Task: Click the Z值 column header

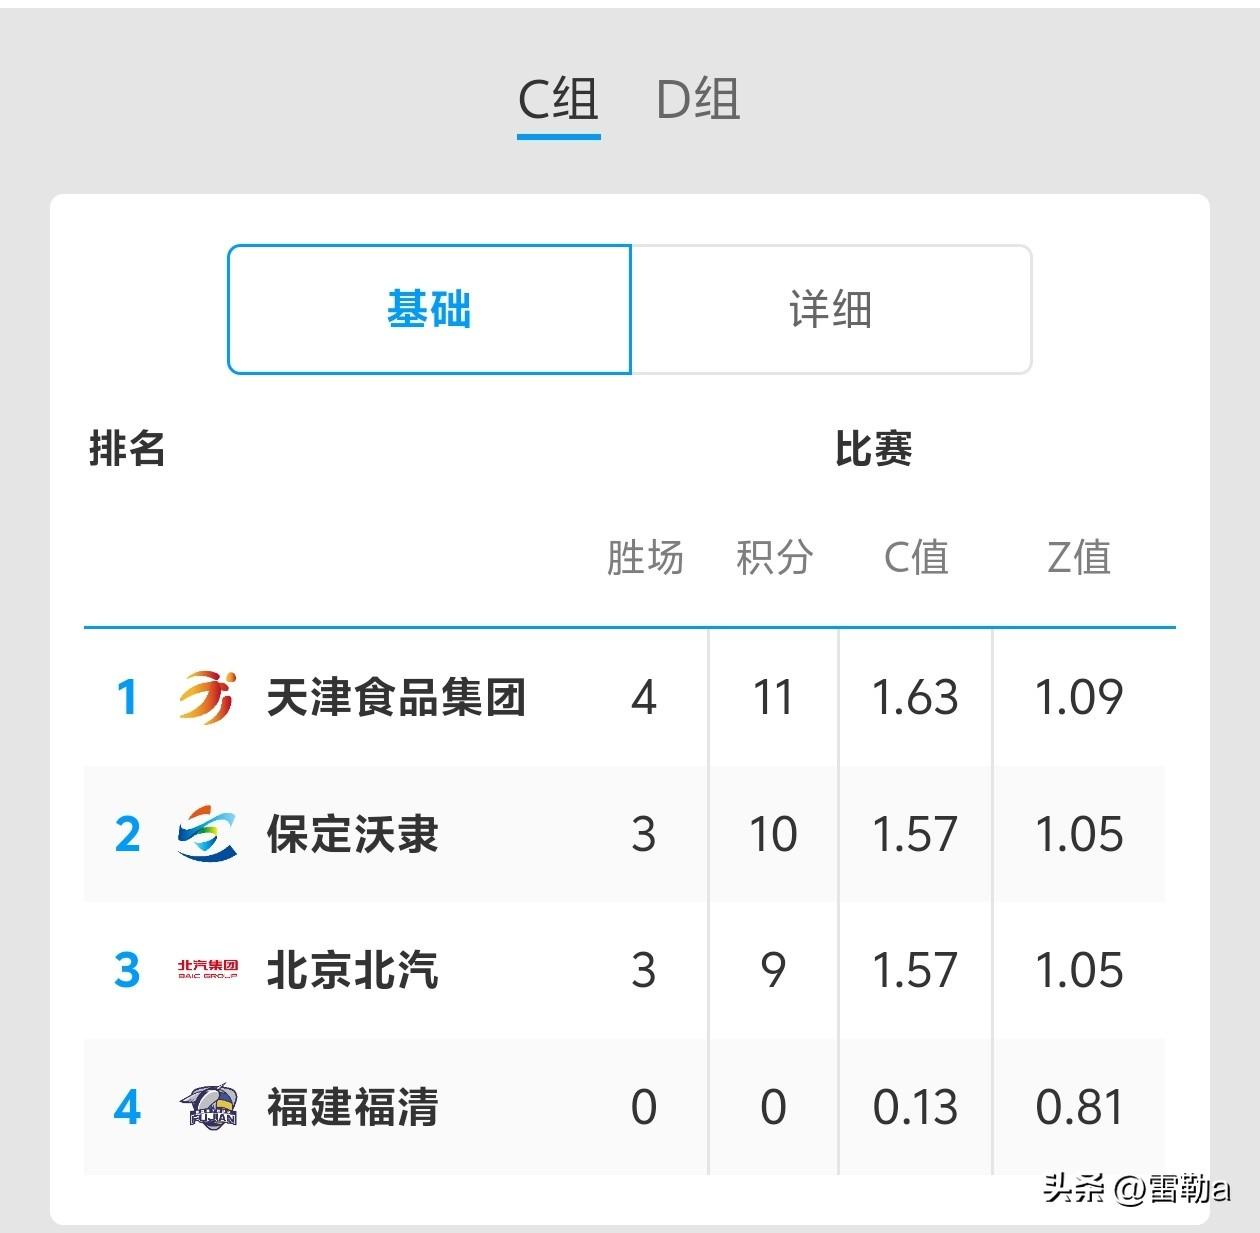Action: click(x=1079, y=557)
